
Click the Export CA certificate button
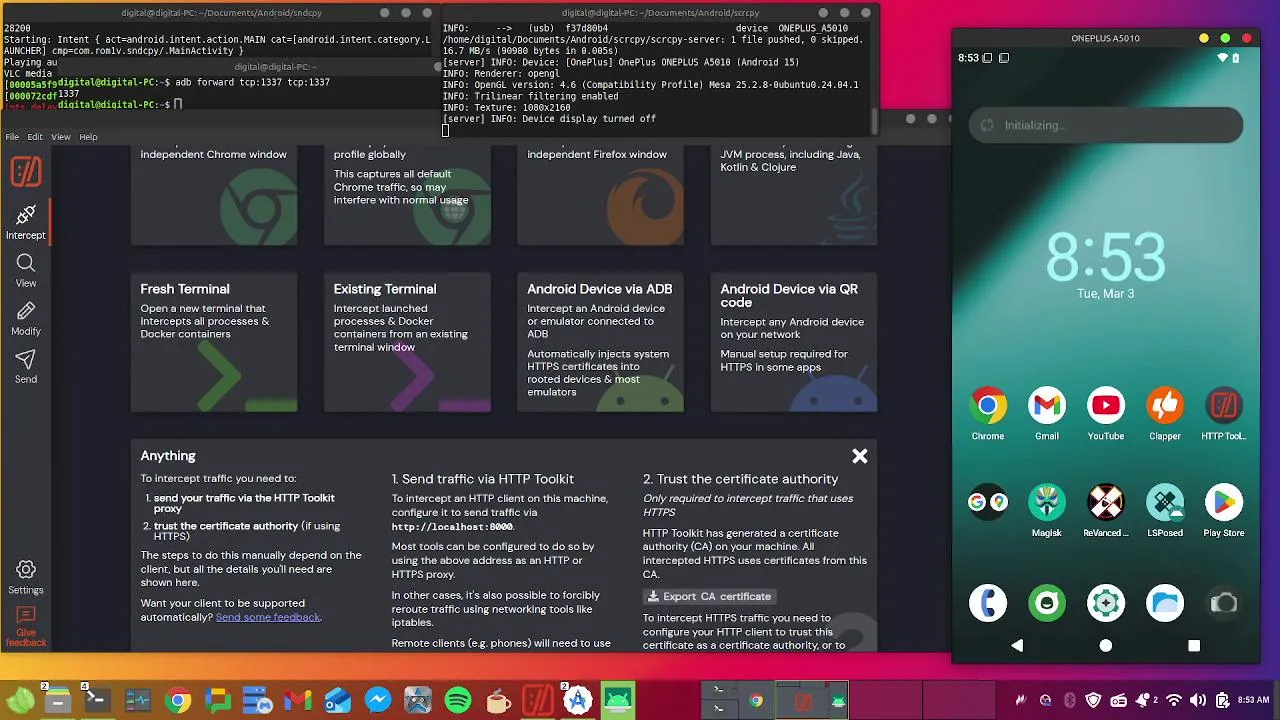pos(709,596)
